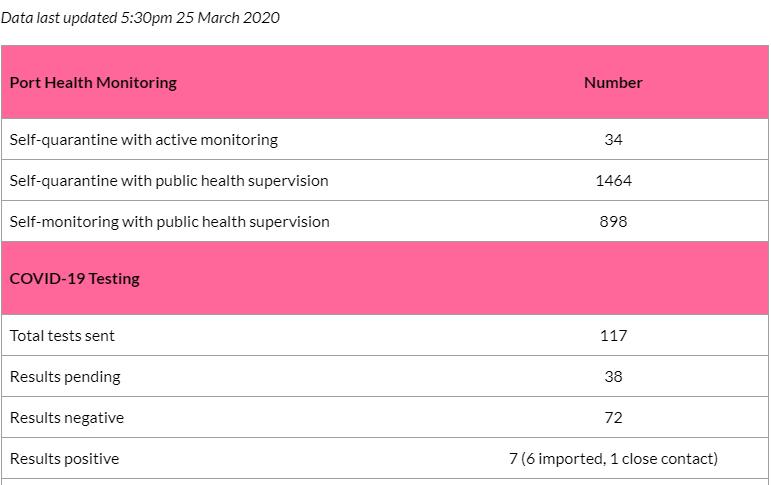Click the value 72
771x485 pixels.
613,417
